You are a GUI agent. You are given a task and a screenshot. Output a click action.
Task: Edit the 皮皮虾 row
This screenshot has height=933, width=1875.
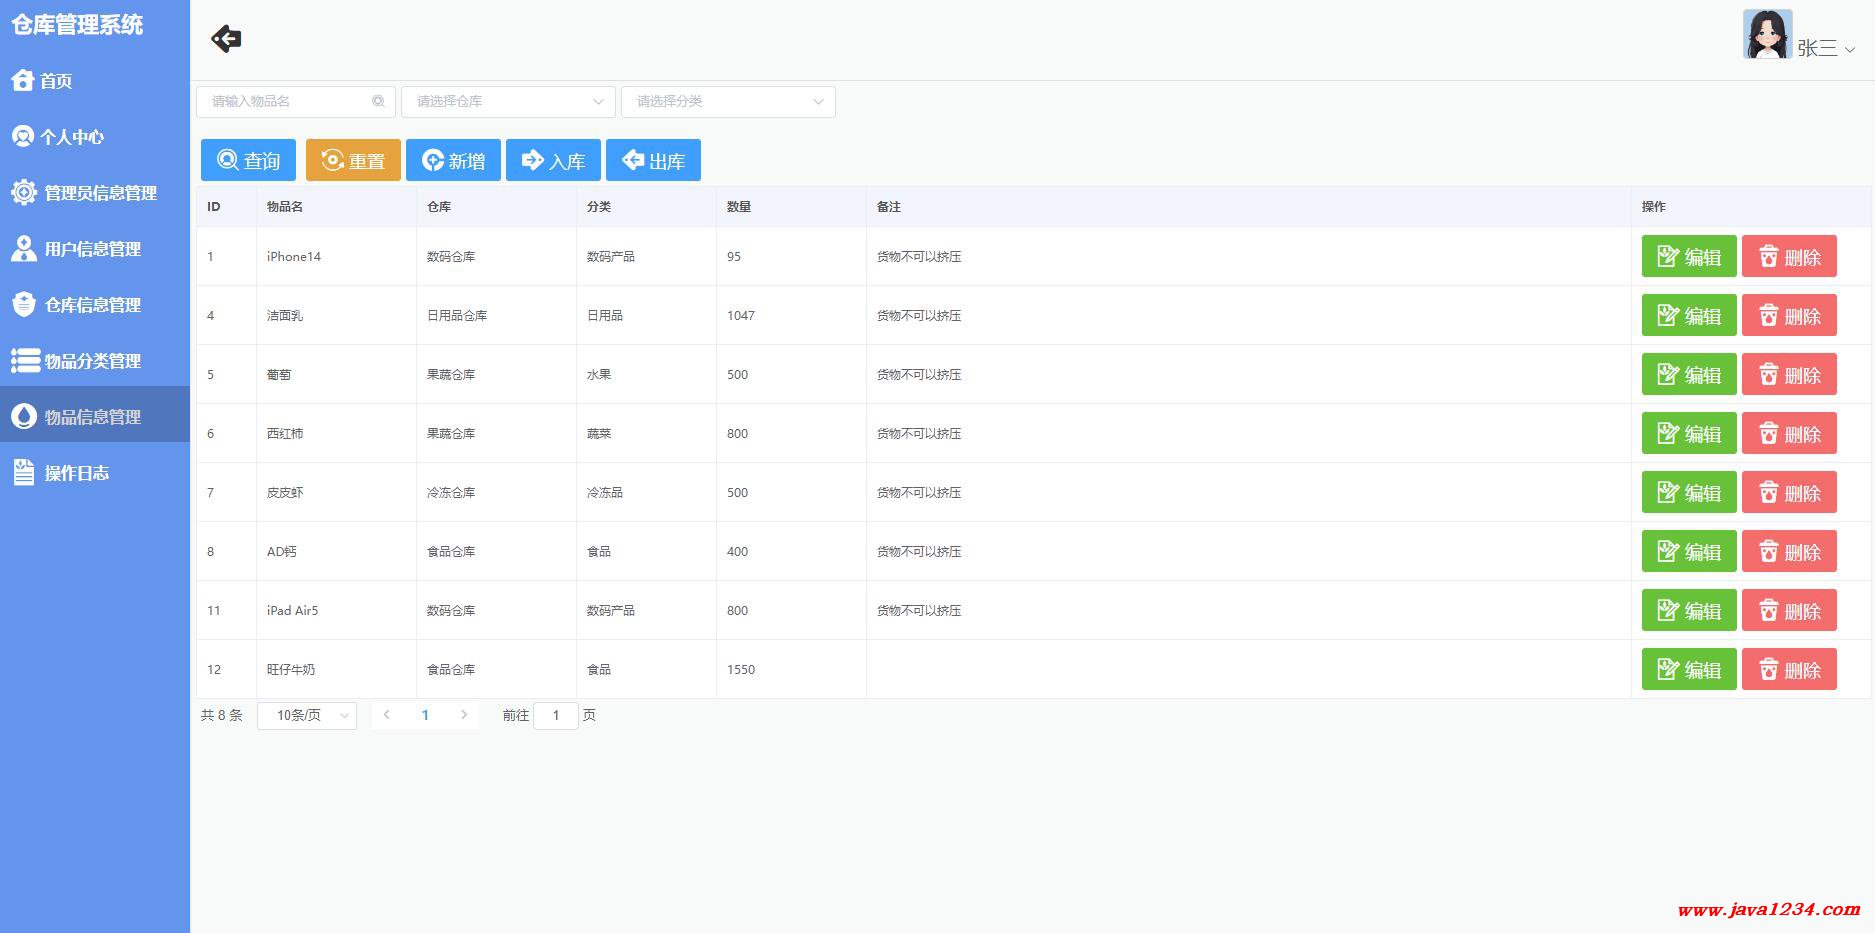coord(1689,492)
